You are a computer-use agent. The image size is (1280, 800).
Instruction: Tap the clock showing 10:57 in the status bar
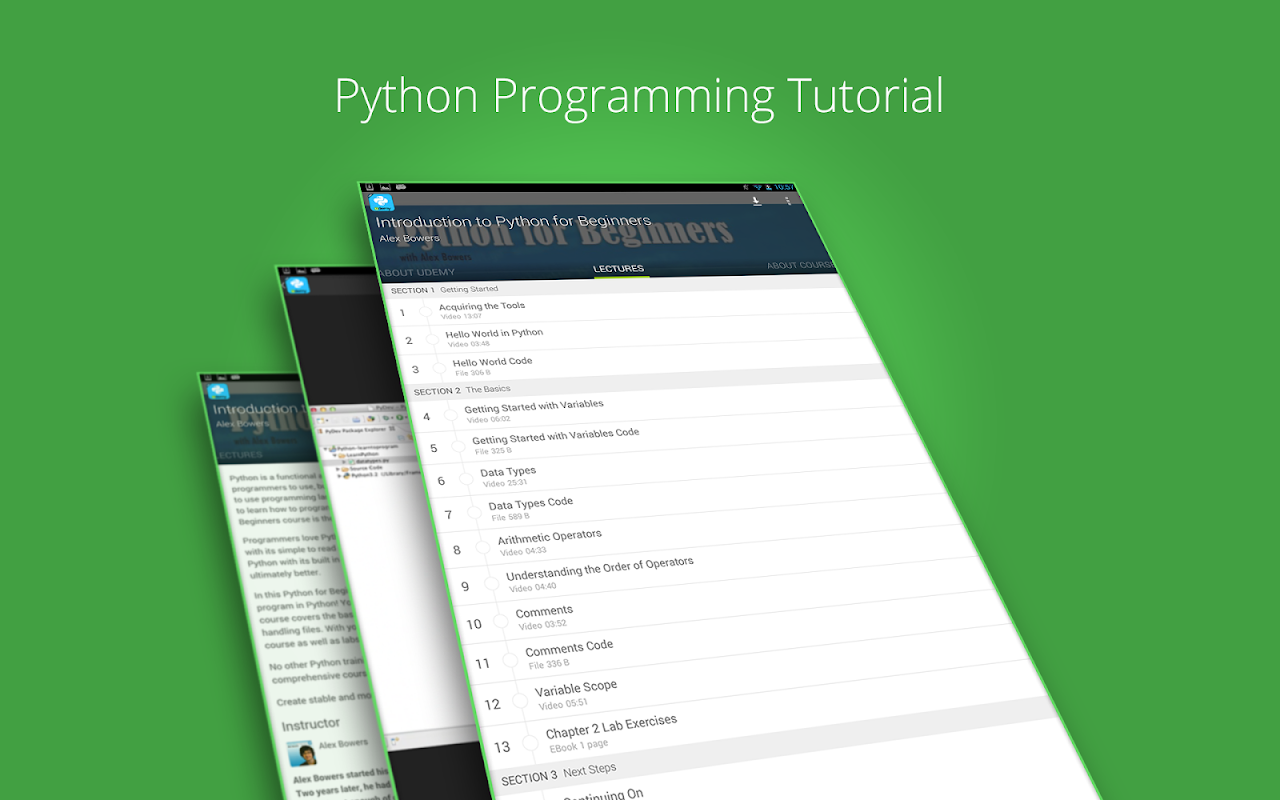[x=785, y=187]
